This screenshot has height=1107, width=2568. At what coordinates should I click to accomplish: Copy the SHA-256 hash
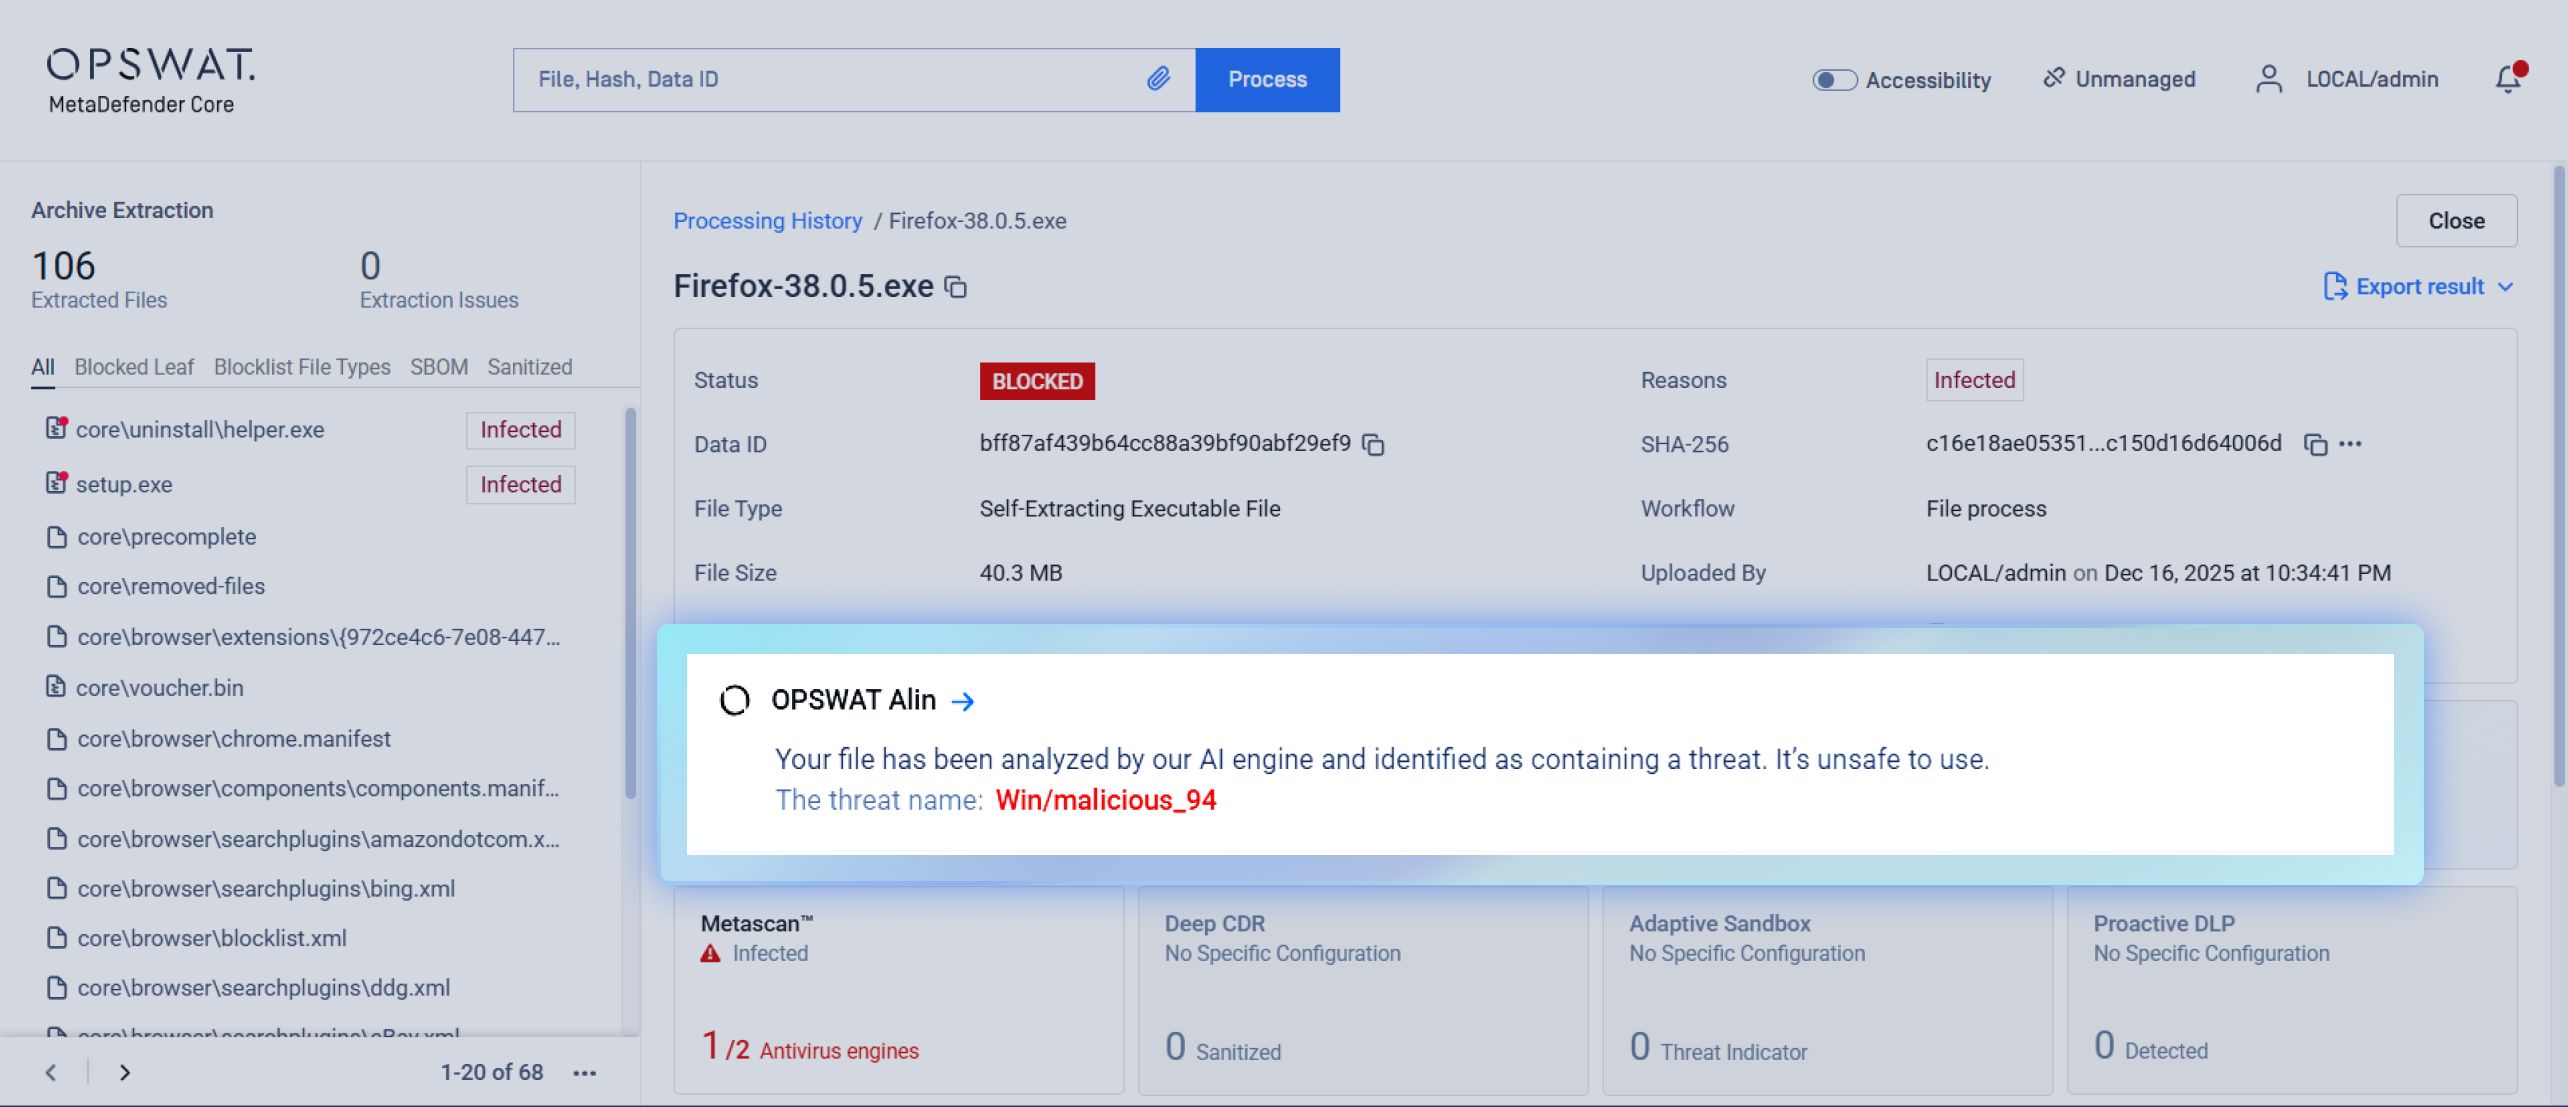[2314, 445]
